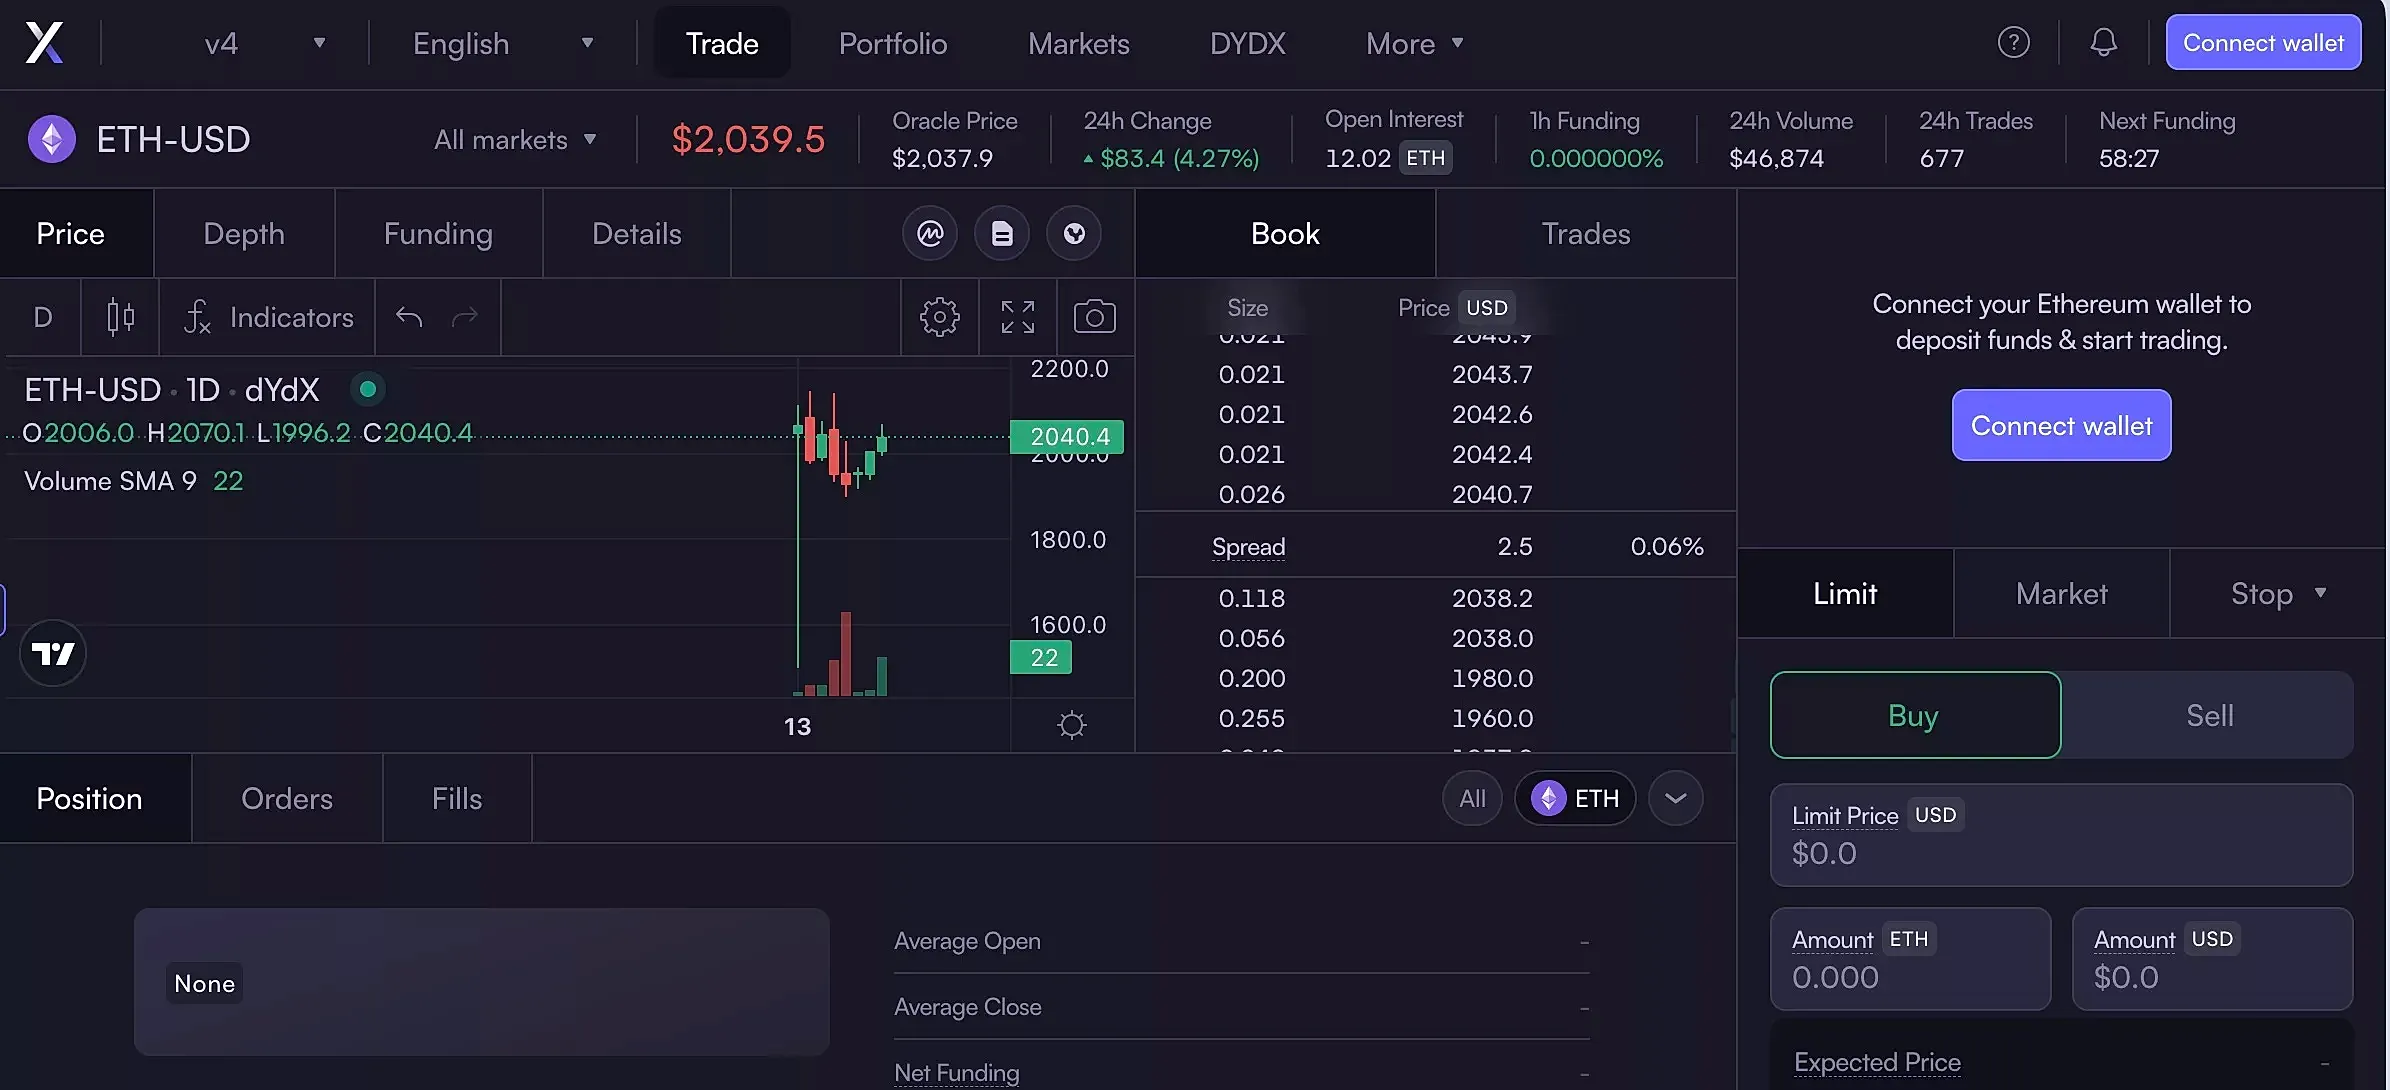This screenshot has width=2390, height=1090.
Task: Click bid price 1960.0 in book
Action: click(x=1492, y=718)
